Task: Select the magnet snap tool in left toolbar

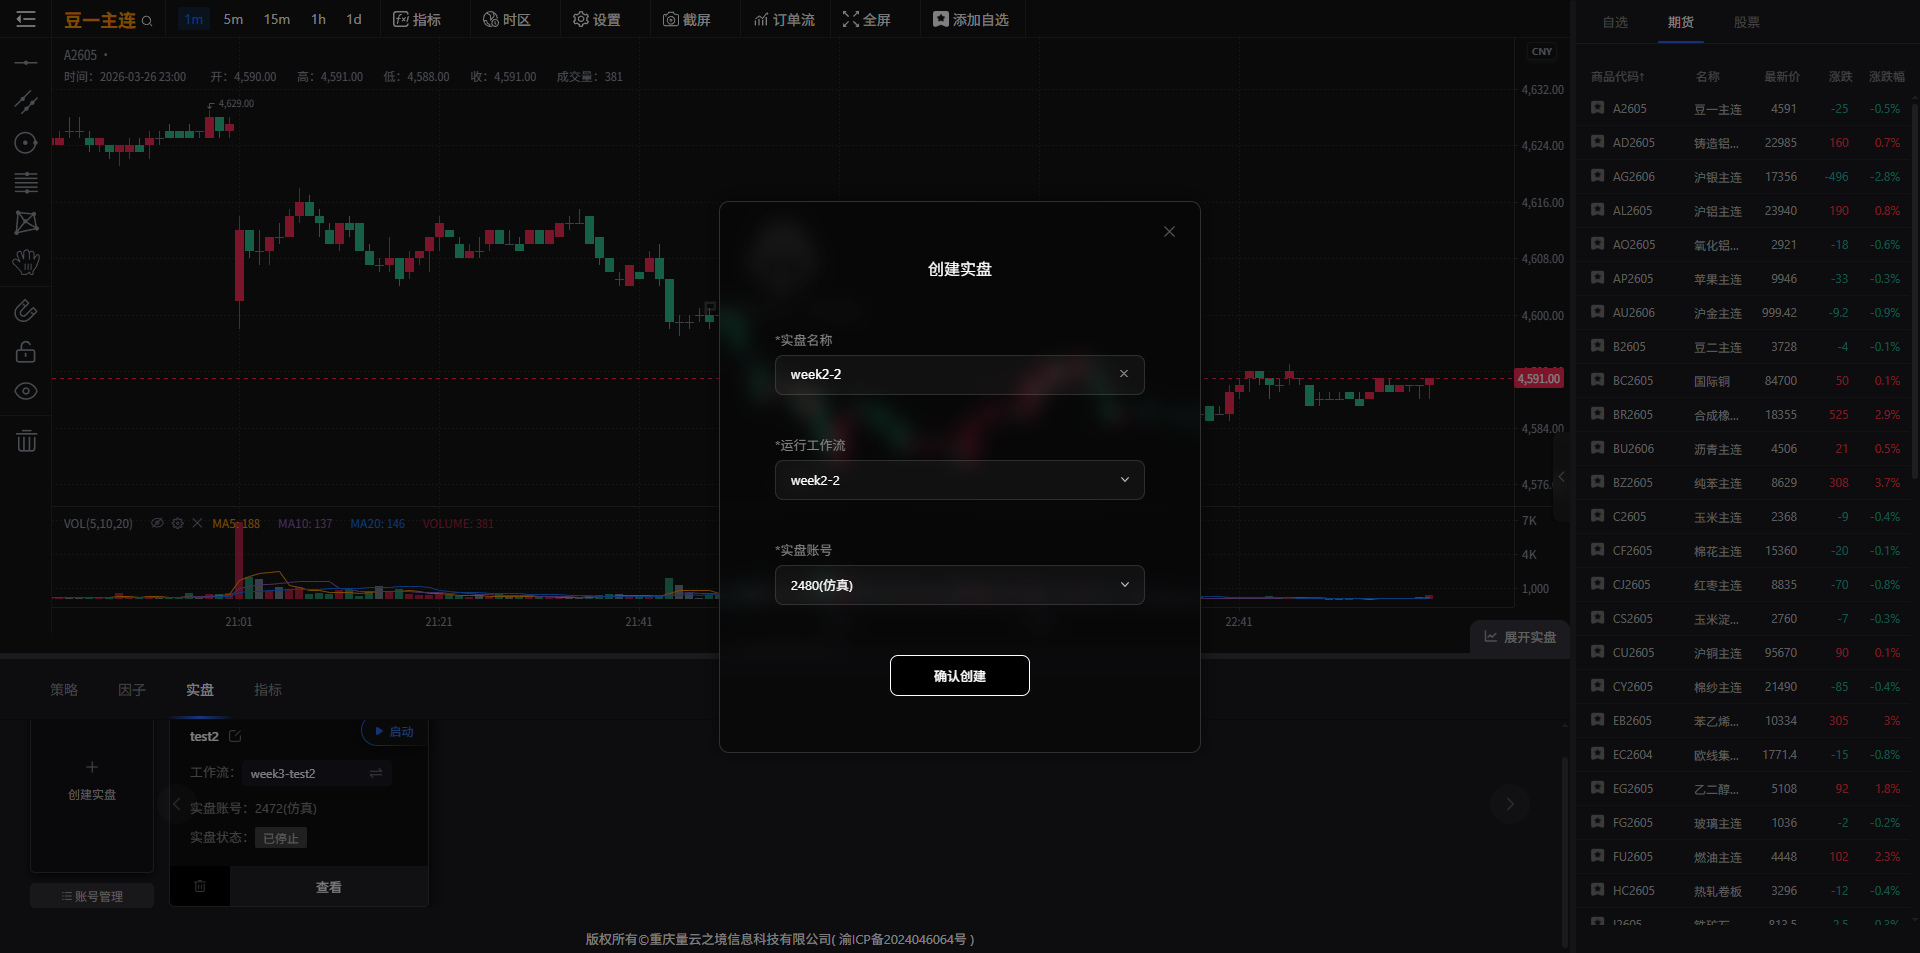Action: coord(26,311)
